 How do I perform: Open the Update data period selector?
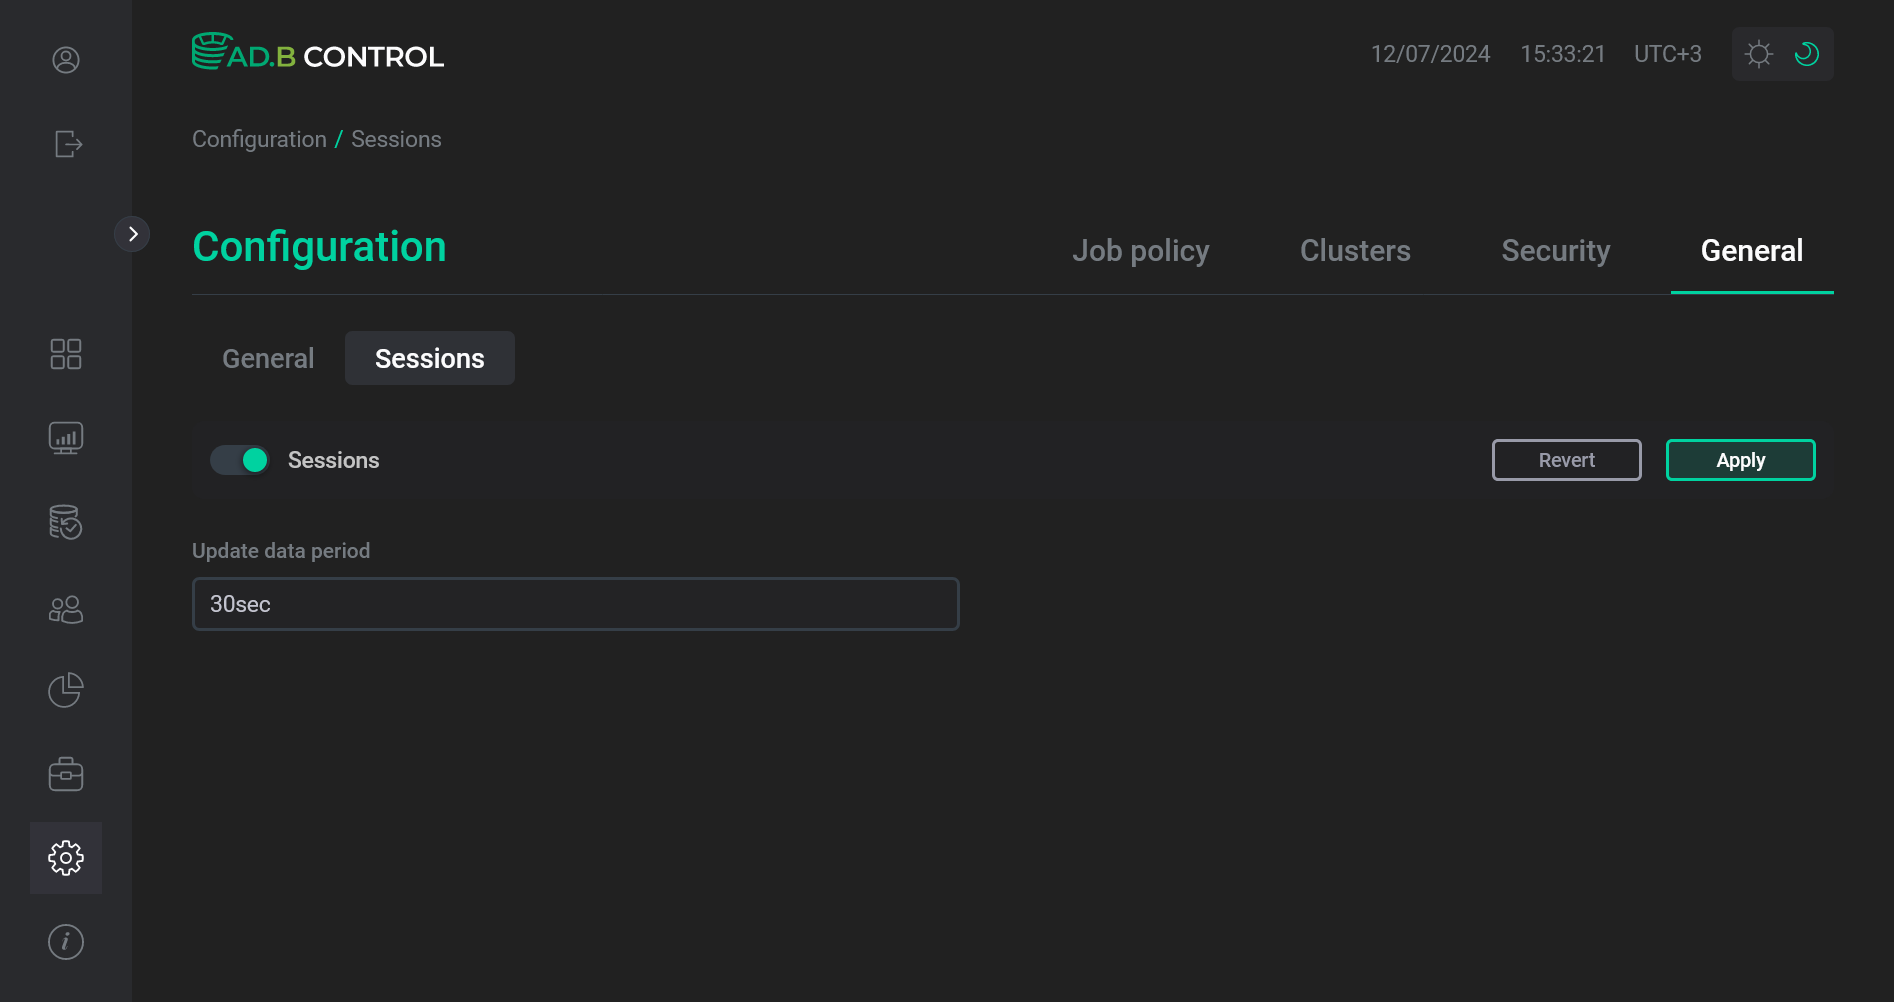pyautogui.click(x=575, y=603)
